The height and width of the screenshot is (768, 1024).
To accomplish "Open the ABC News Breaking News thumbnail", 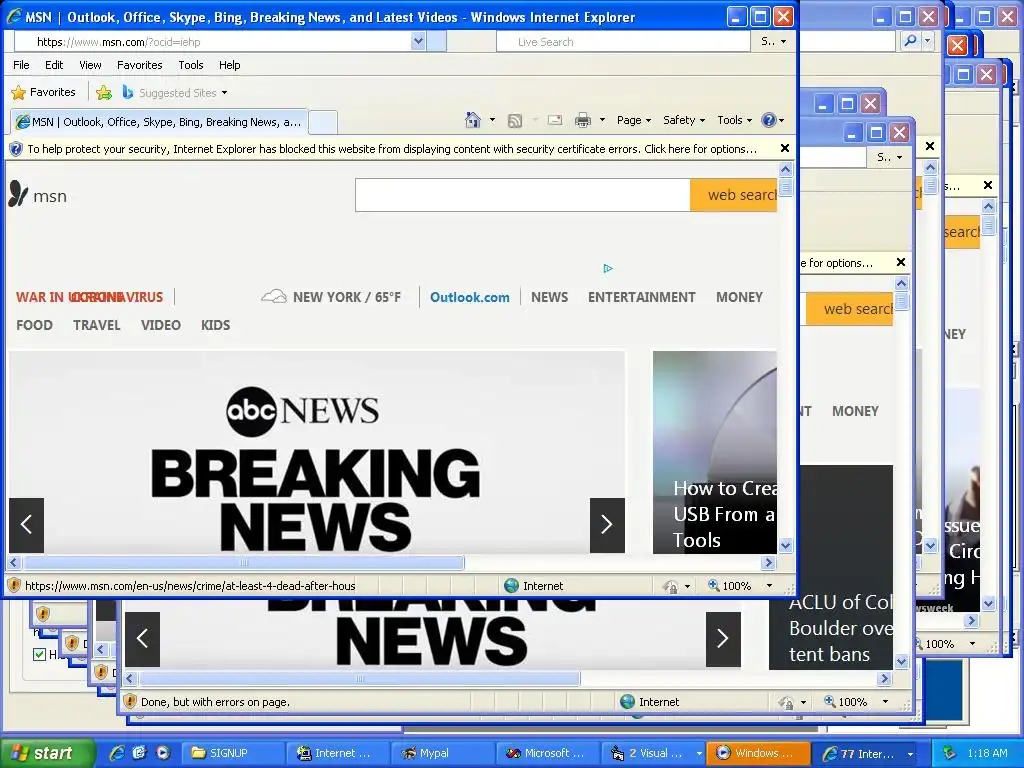I will tap(317, 452).
